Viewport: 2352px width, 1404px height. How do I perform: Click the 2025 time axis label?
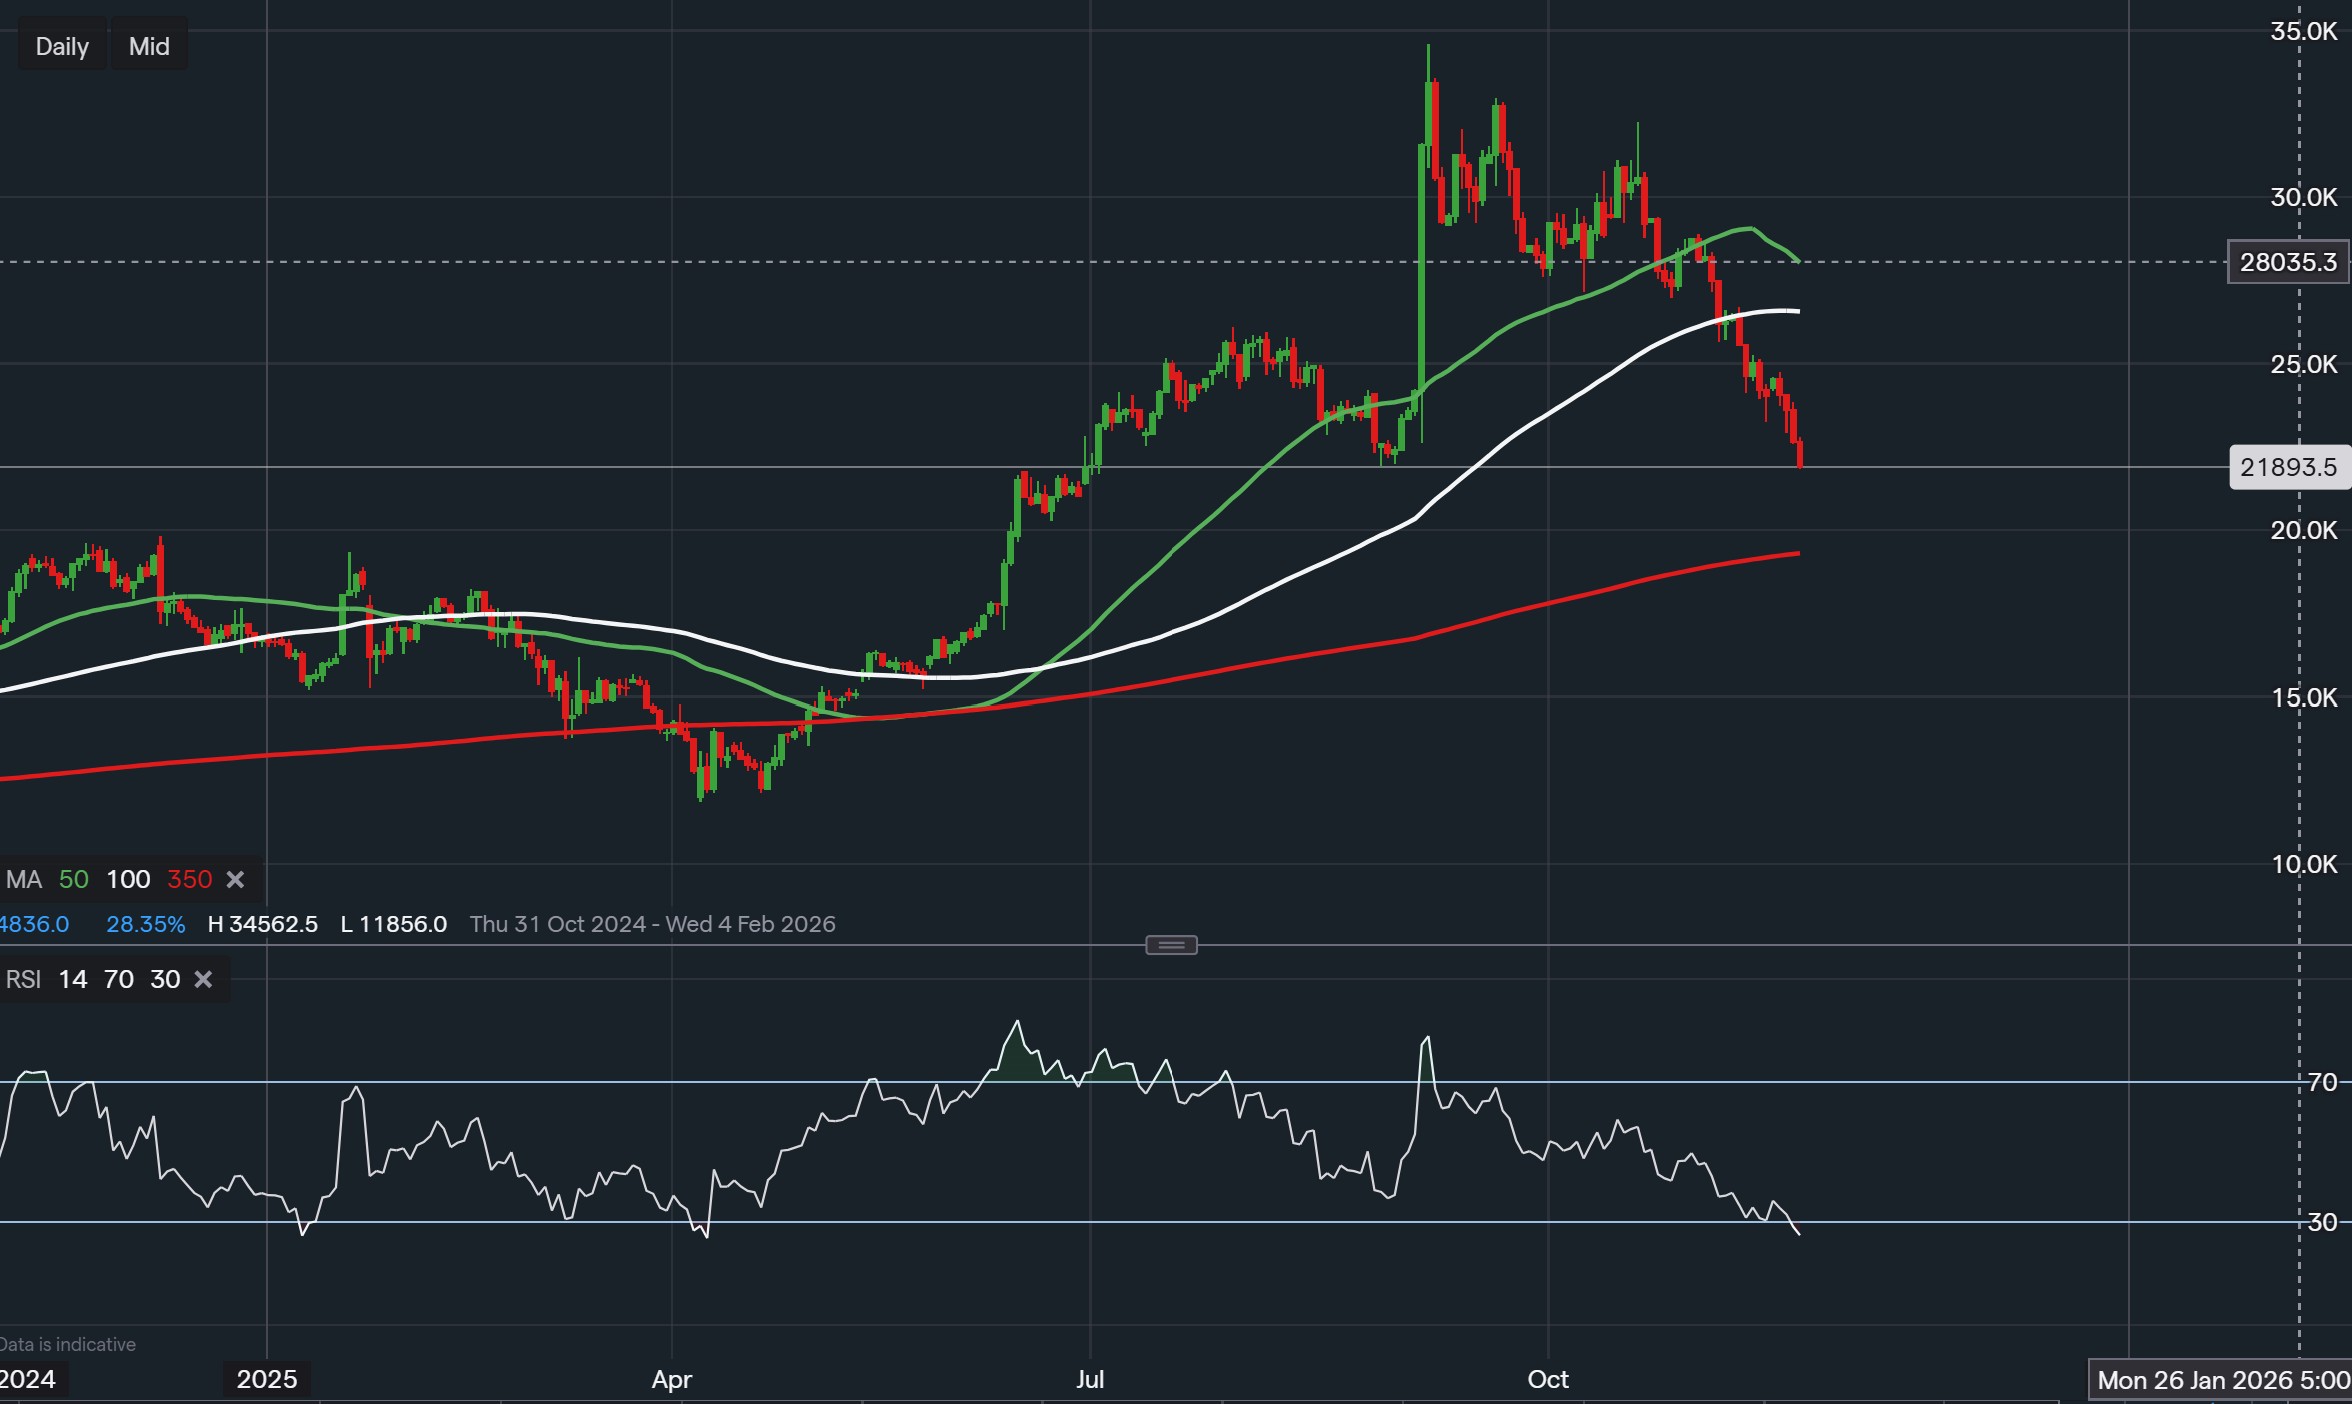pyautogui.click(x=267, y=1380)
